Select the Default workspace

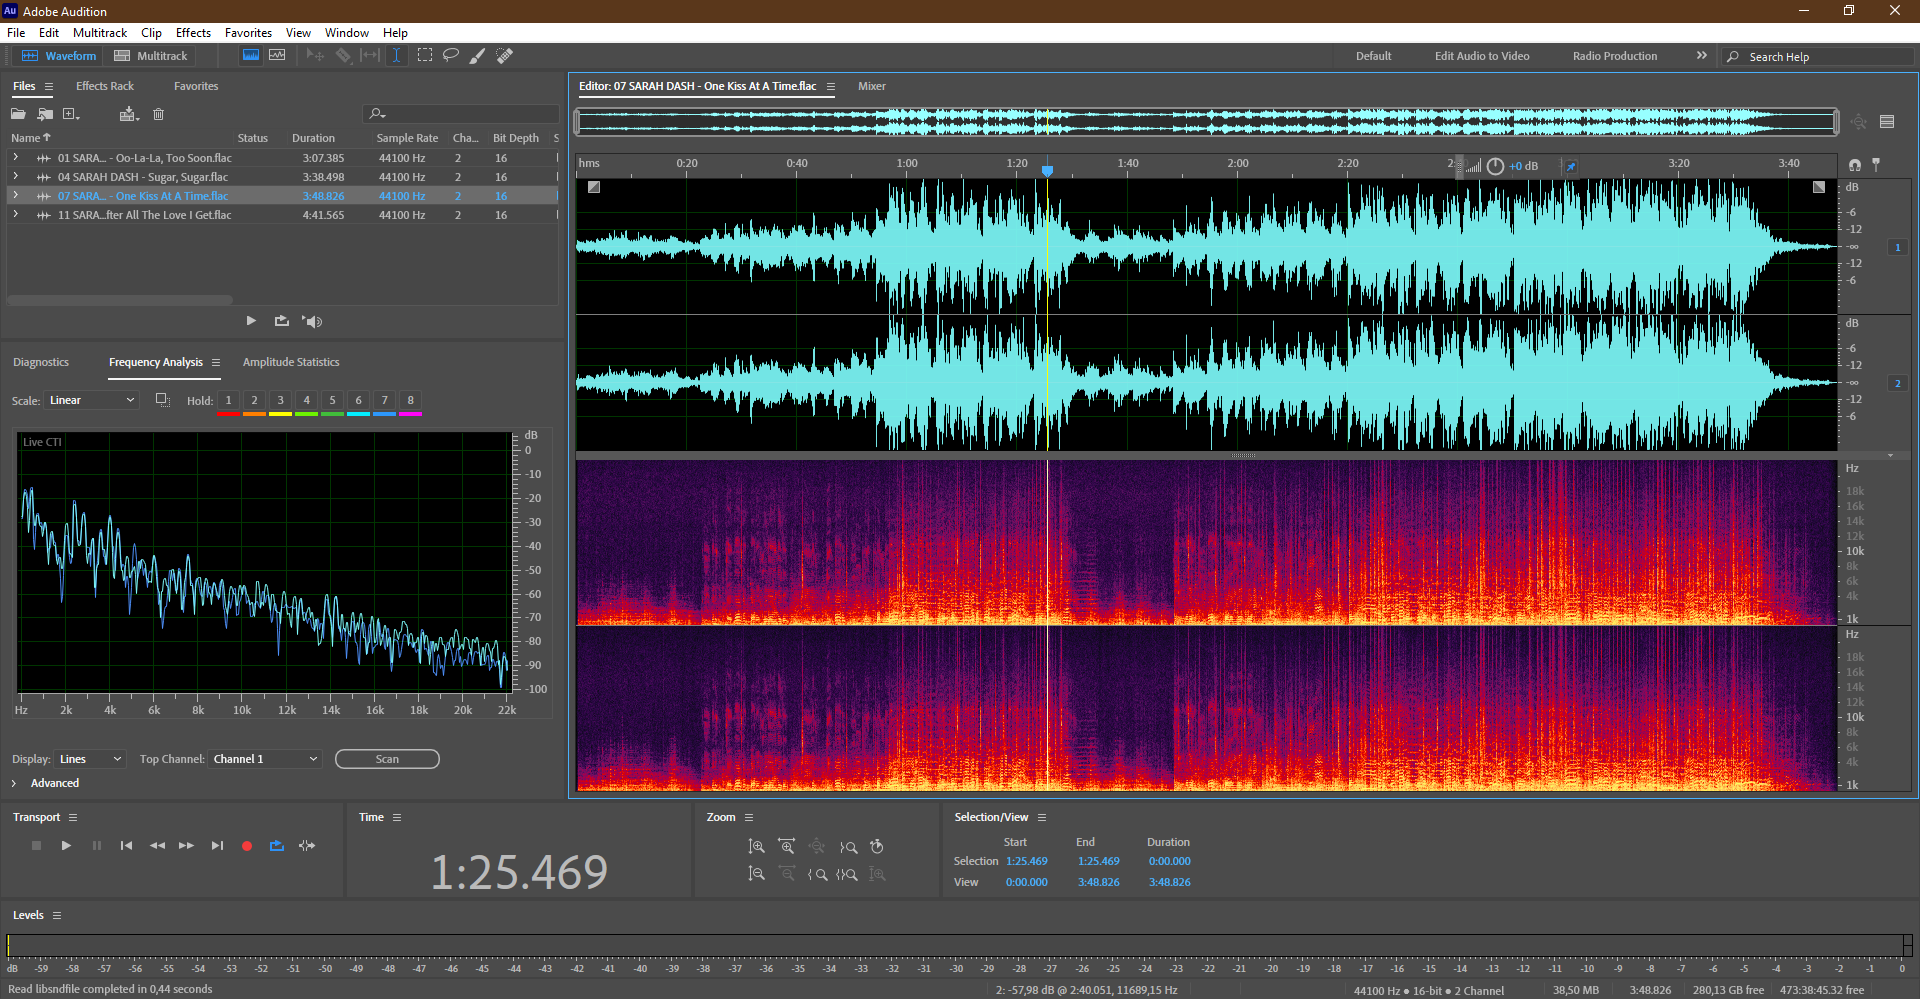coord(1373,56)
